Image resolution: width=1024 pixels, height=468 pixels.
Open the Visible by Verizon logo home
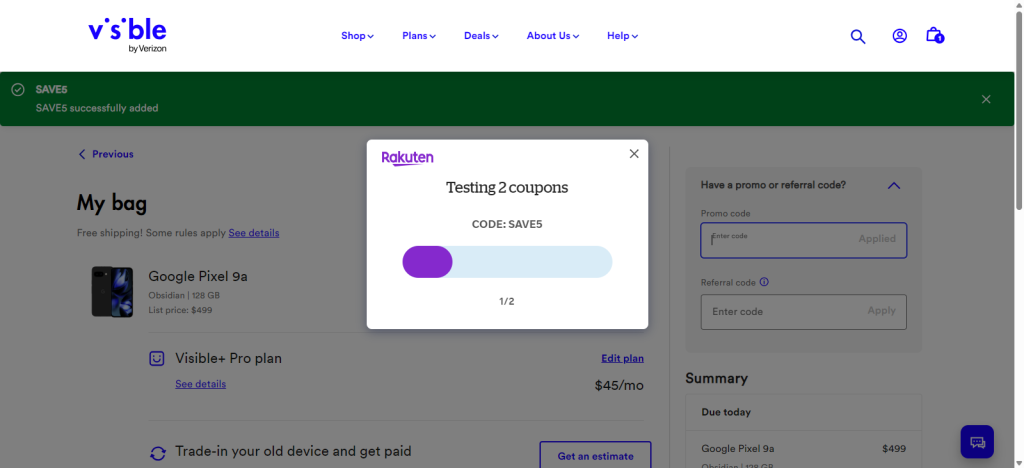tap(127, 35)
